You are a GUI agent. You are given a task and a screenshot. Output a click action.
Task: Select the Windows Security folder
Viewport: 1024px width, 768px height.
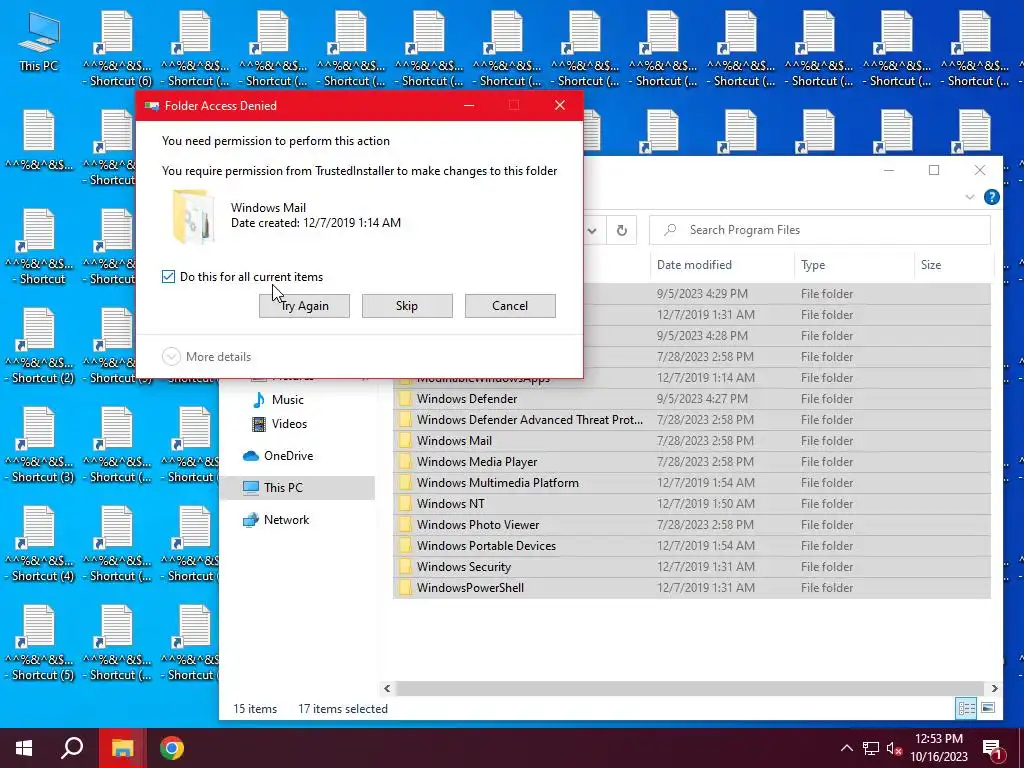[692, 567]
